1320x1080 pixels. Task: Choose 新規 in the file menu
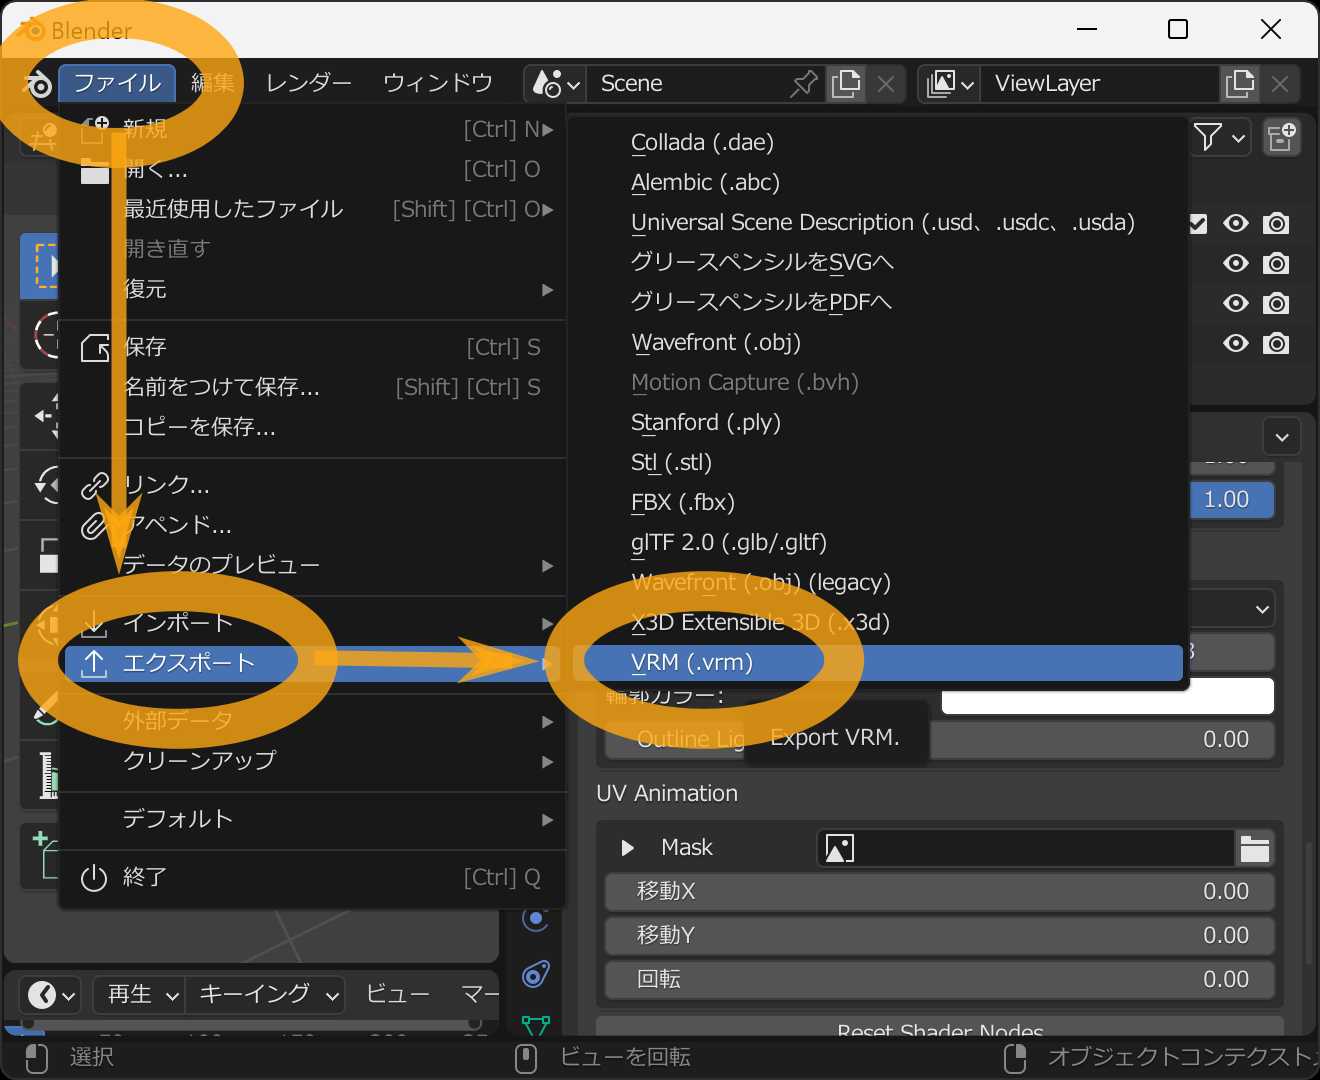tap(314, 130)
